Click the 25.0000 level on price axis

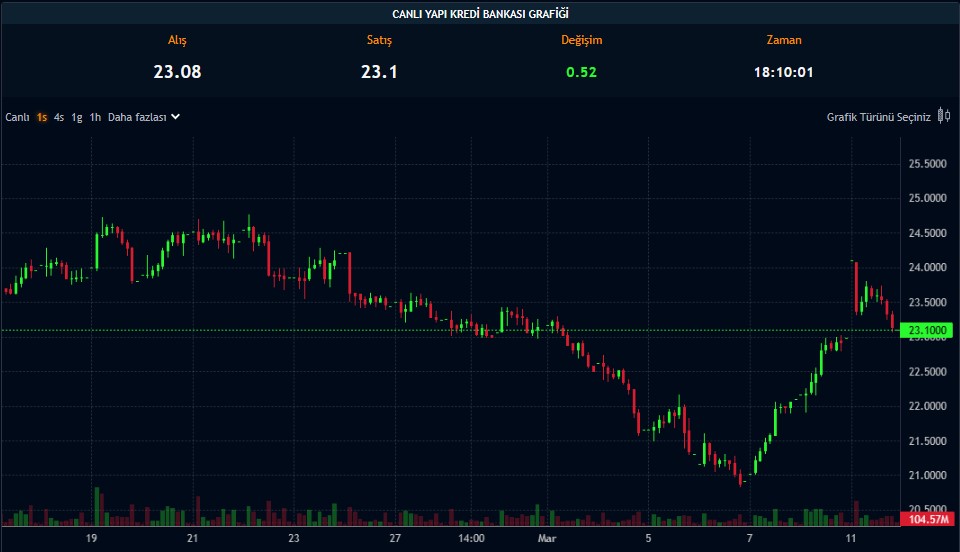click(928, 198)
